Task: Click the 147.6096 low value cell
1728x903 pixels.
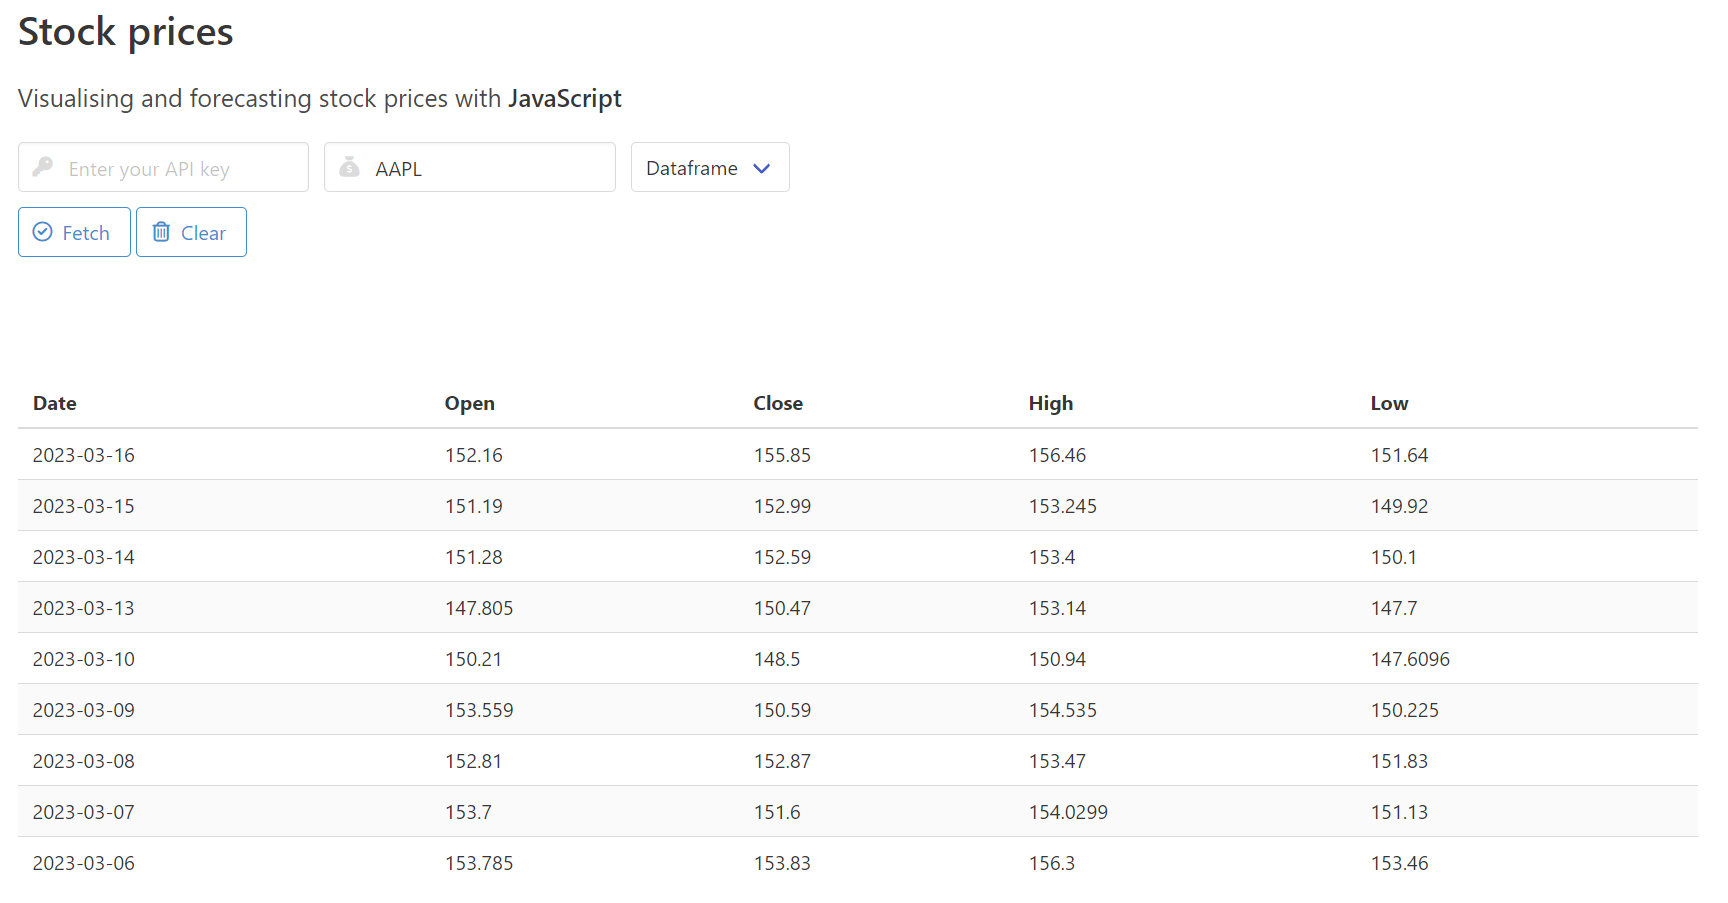Action: [x=1410, y=659]
